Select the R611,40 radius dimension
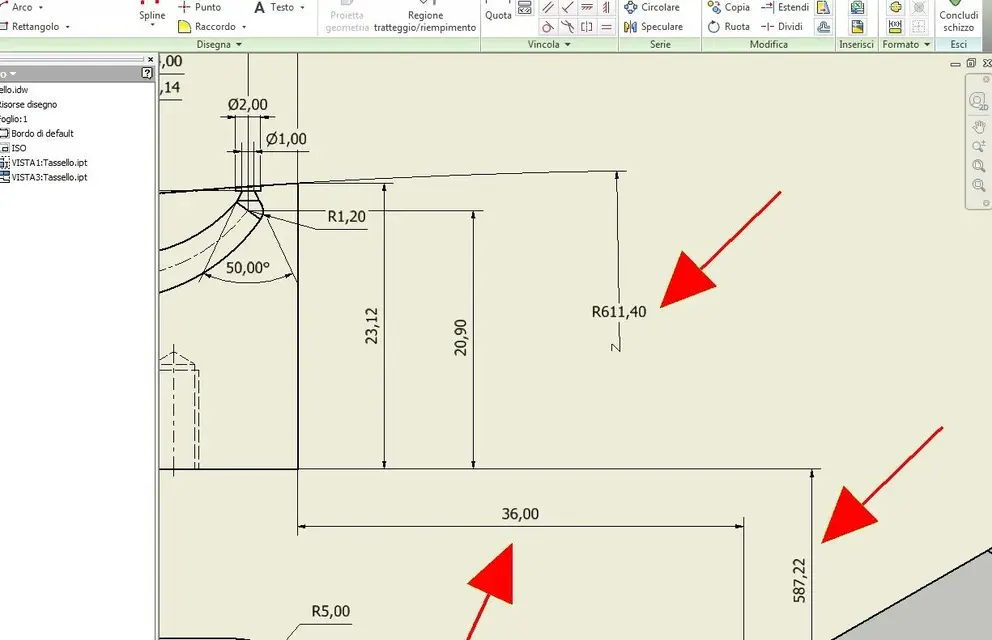This screenshot has height=640, width=992. pyautogui.click(x=619, y=312)
